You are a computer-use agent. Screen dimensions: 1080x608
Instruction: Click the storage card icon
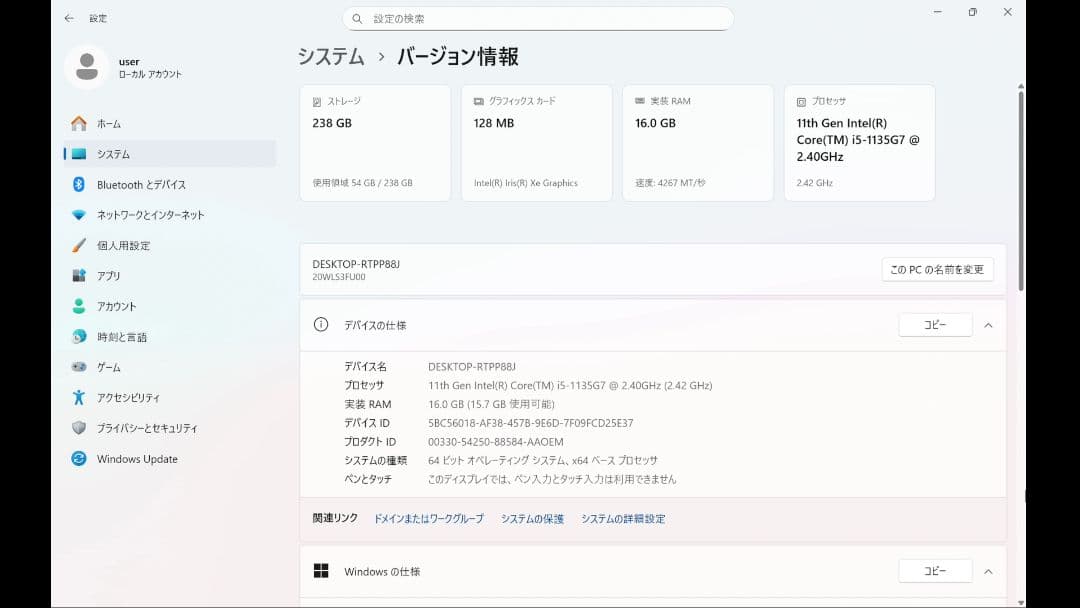point(317,102)
